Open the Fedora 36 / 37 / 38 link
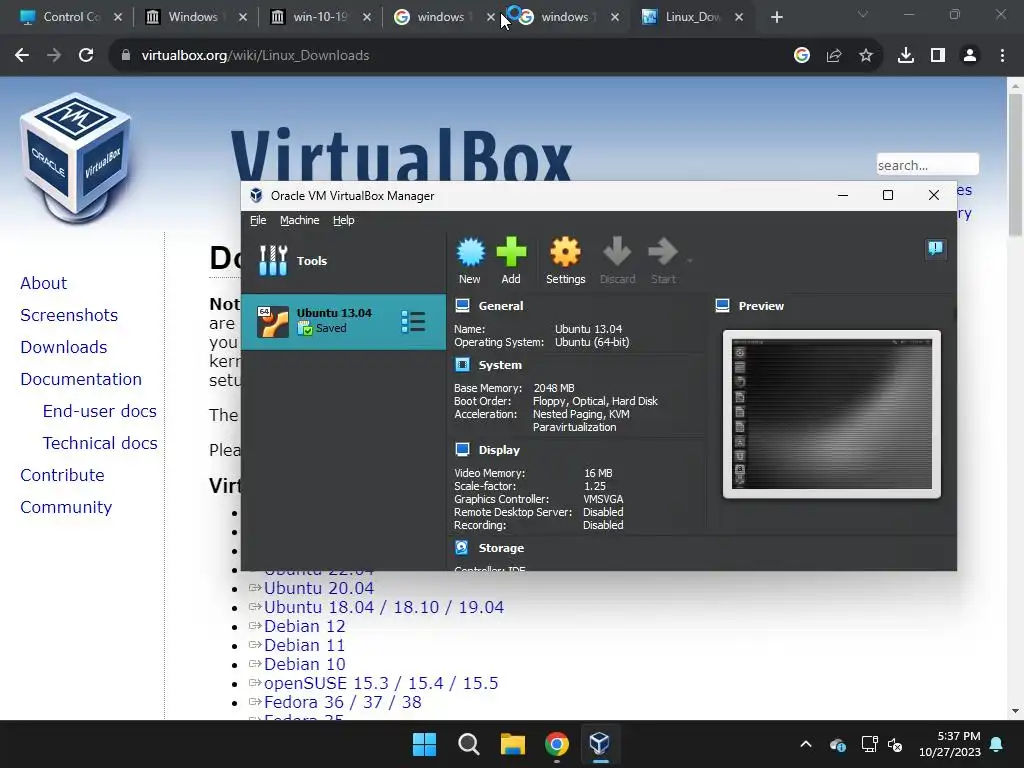1024x768 pixels. click(x=342, y=702)
